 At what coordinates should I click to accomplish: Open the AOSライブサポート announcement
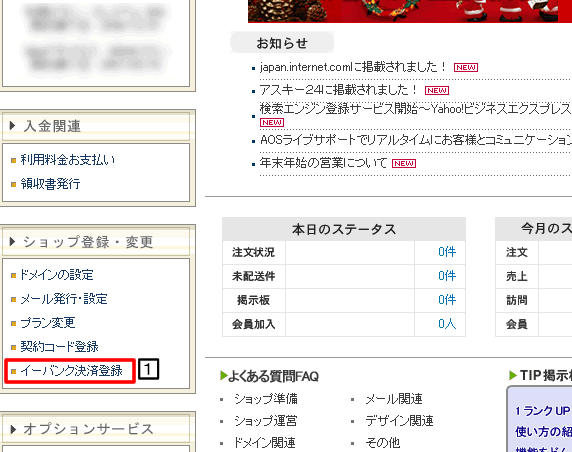pyautogui.click(x=416, y=140)
